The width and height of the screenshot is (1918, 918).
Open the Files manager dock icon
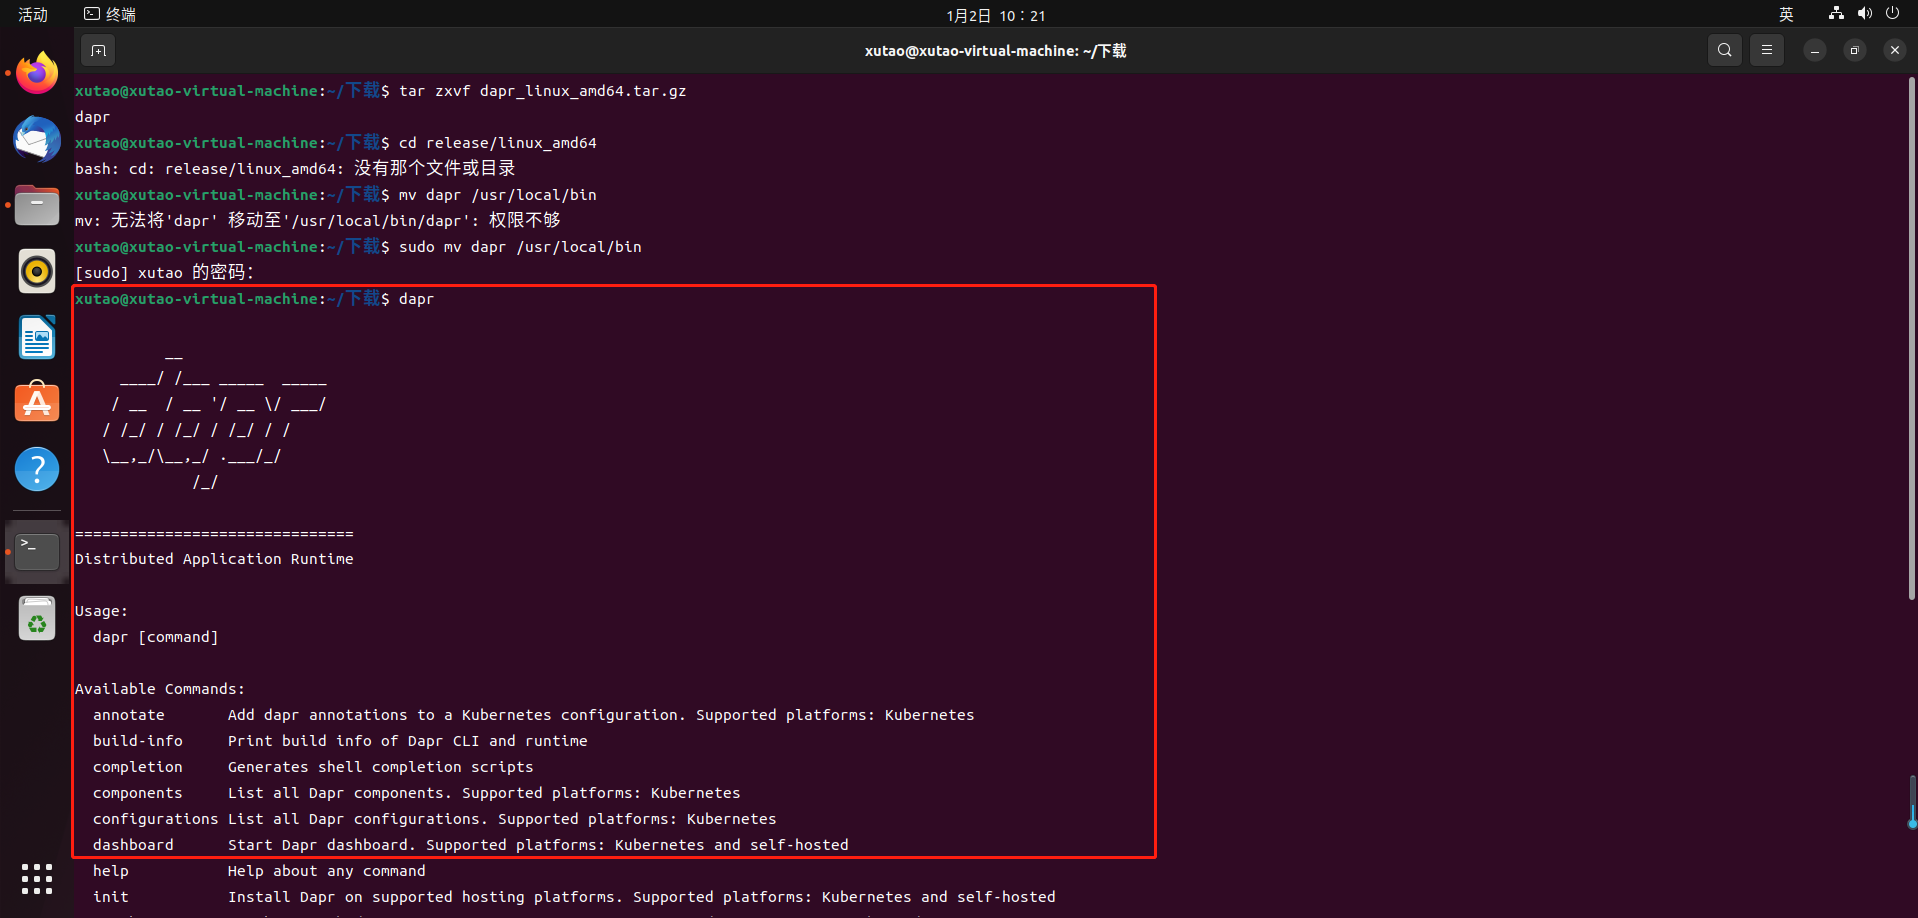tap(37, 205)
